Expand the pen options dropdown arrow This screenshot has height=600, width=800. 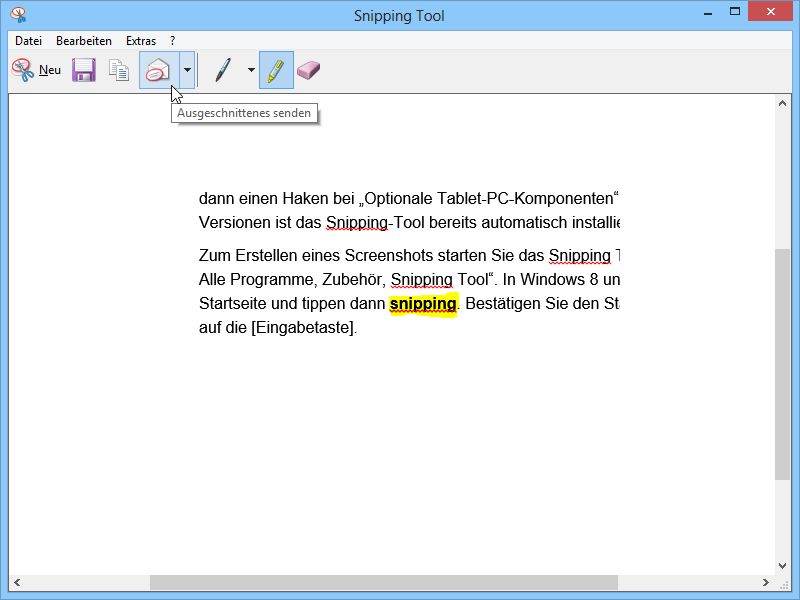251,70
